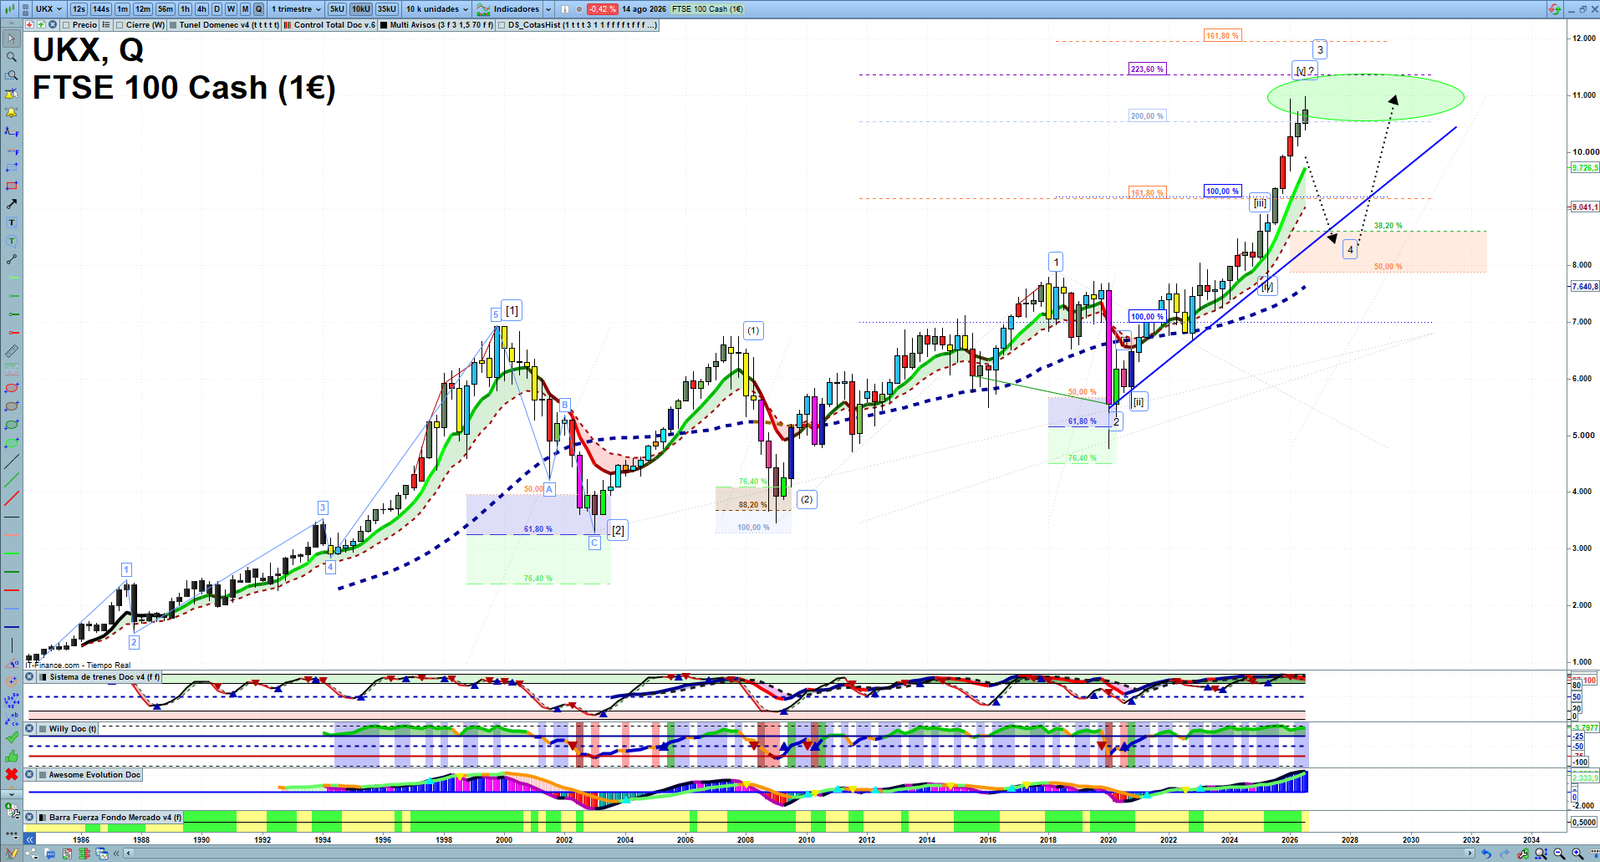
Task: Select the ruler measurement tool
Action: pos(11,351)
